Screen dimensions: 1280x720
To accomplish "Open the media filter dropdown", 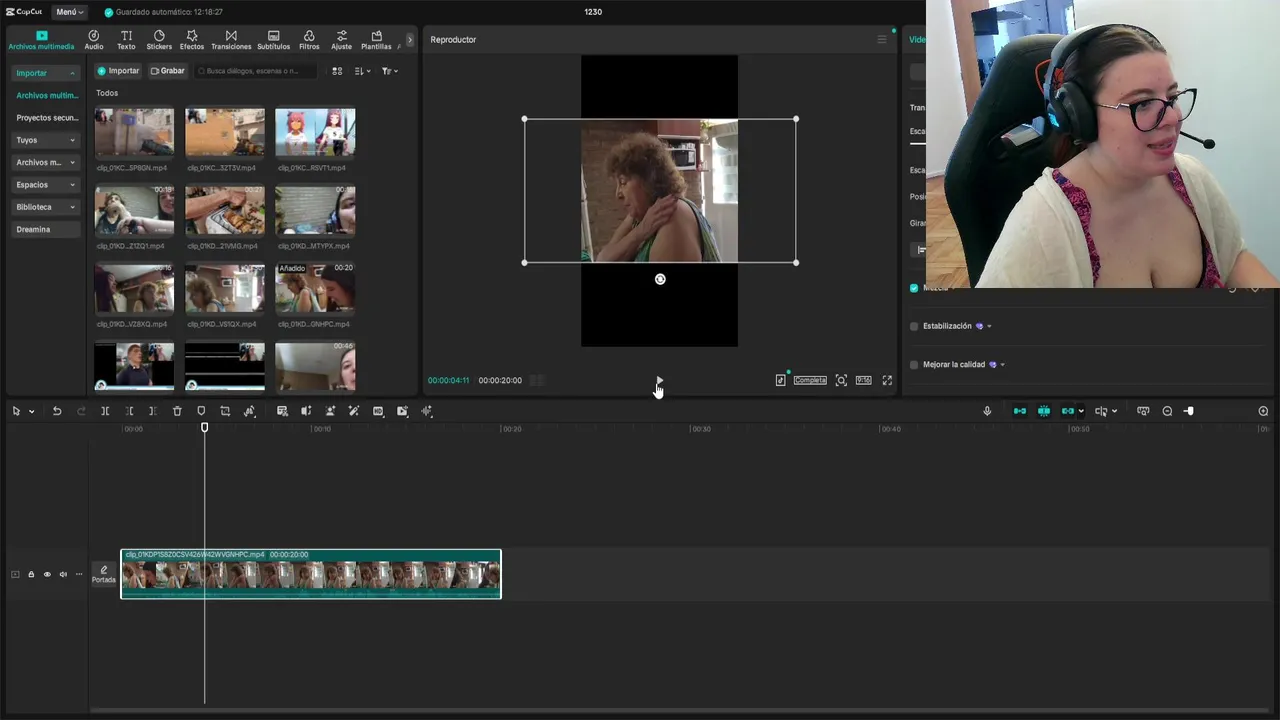I will (x=389, y=71).
